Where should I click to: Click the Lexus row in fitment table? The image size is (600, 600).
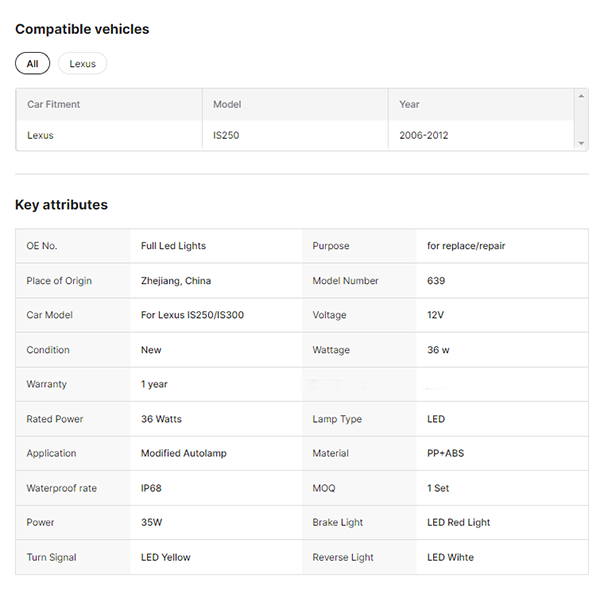point(41,135)
